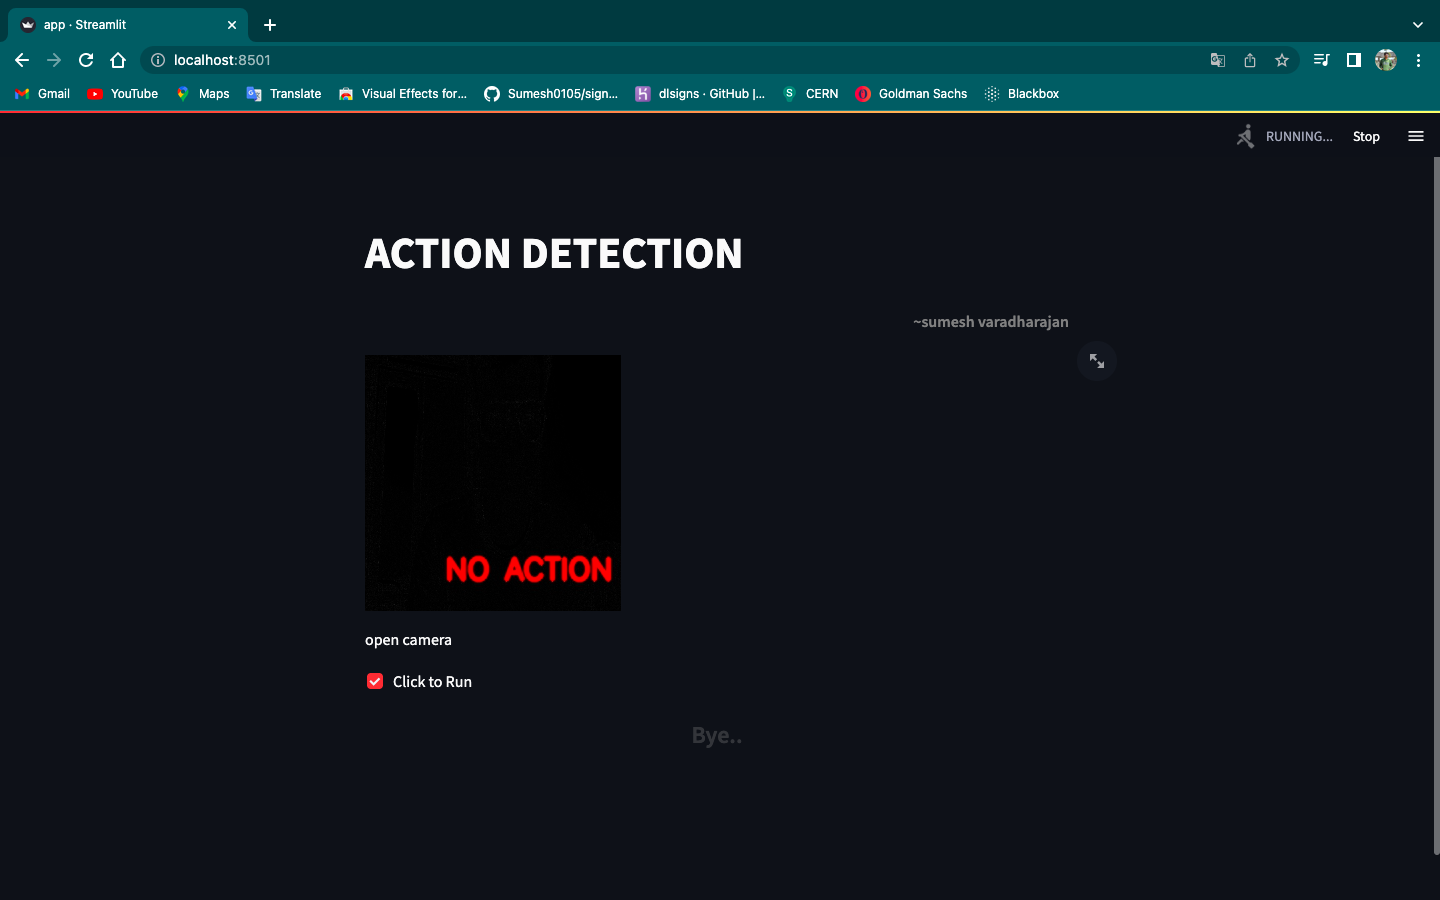
Task: Open a new browser tab
Action: tap(270, 25)
